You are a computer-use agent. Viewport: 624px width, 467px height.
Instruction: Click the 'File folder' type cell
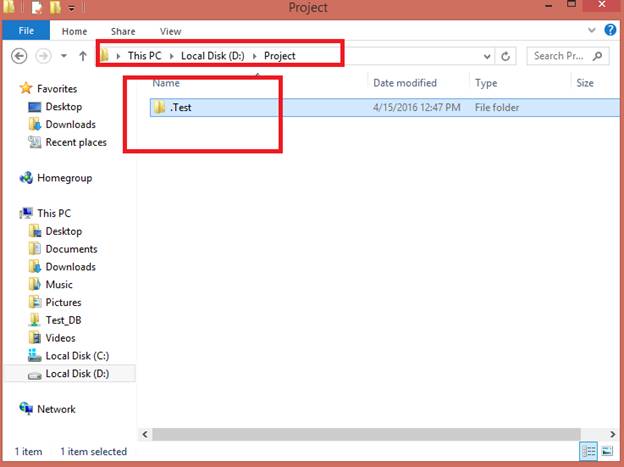coord(497,107)
